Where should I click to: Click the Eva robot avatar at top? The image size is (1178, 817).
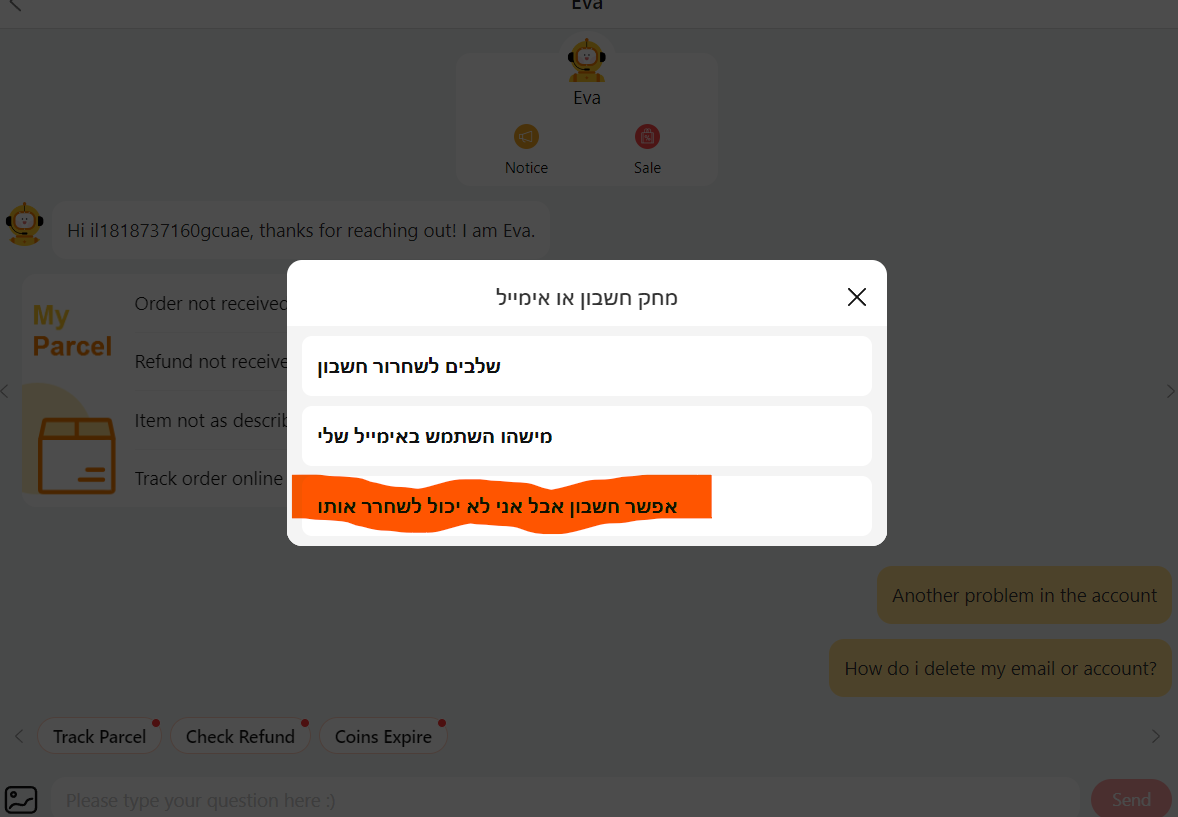[587, 60]
